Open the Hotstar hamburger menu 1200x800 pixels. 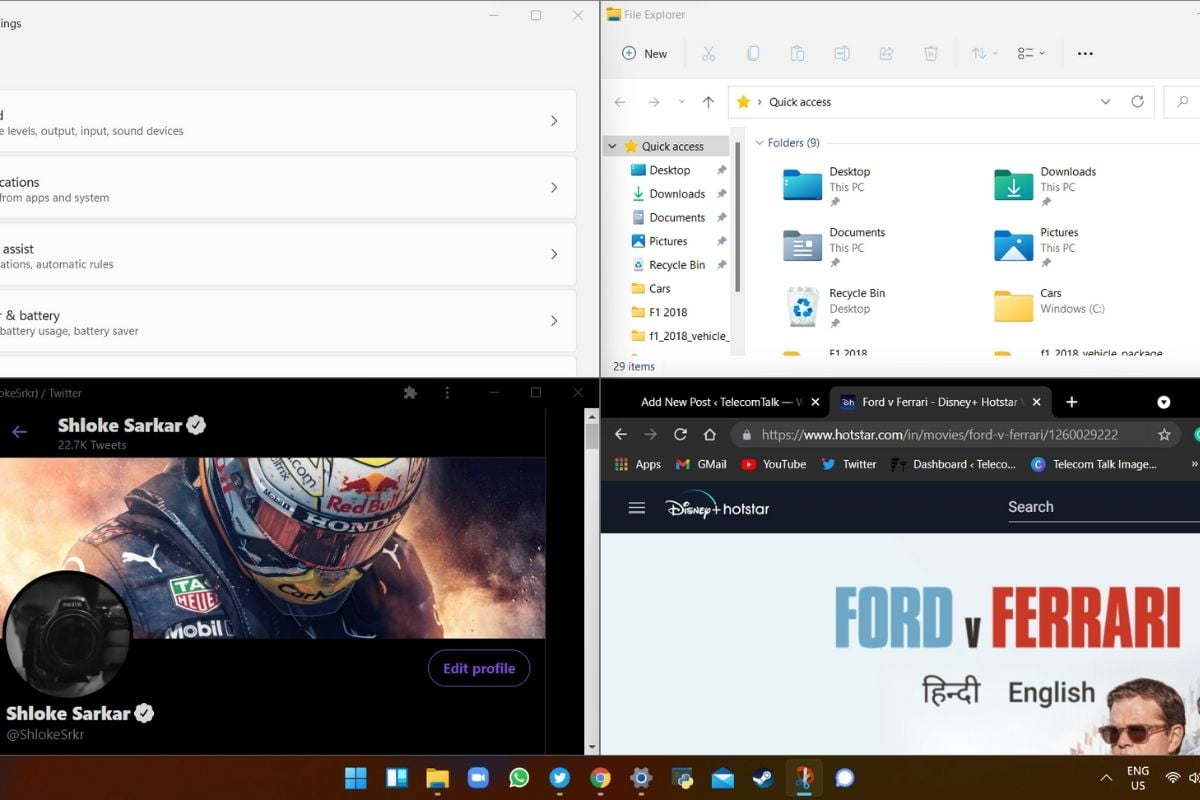point(637,508)
